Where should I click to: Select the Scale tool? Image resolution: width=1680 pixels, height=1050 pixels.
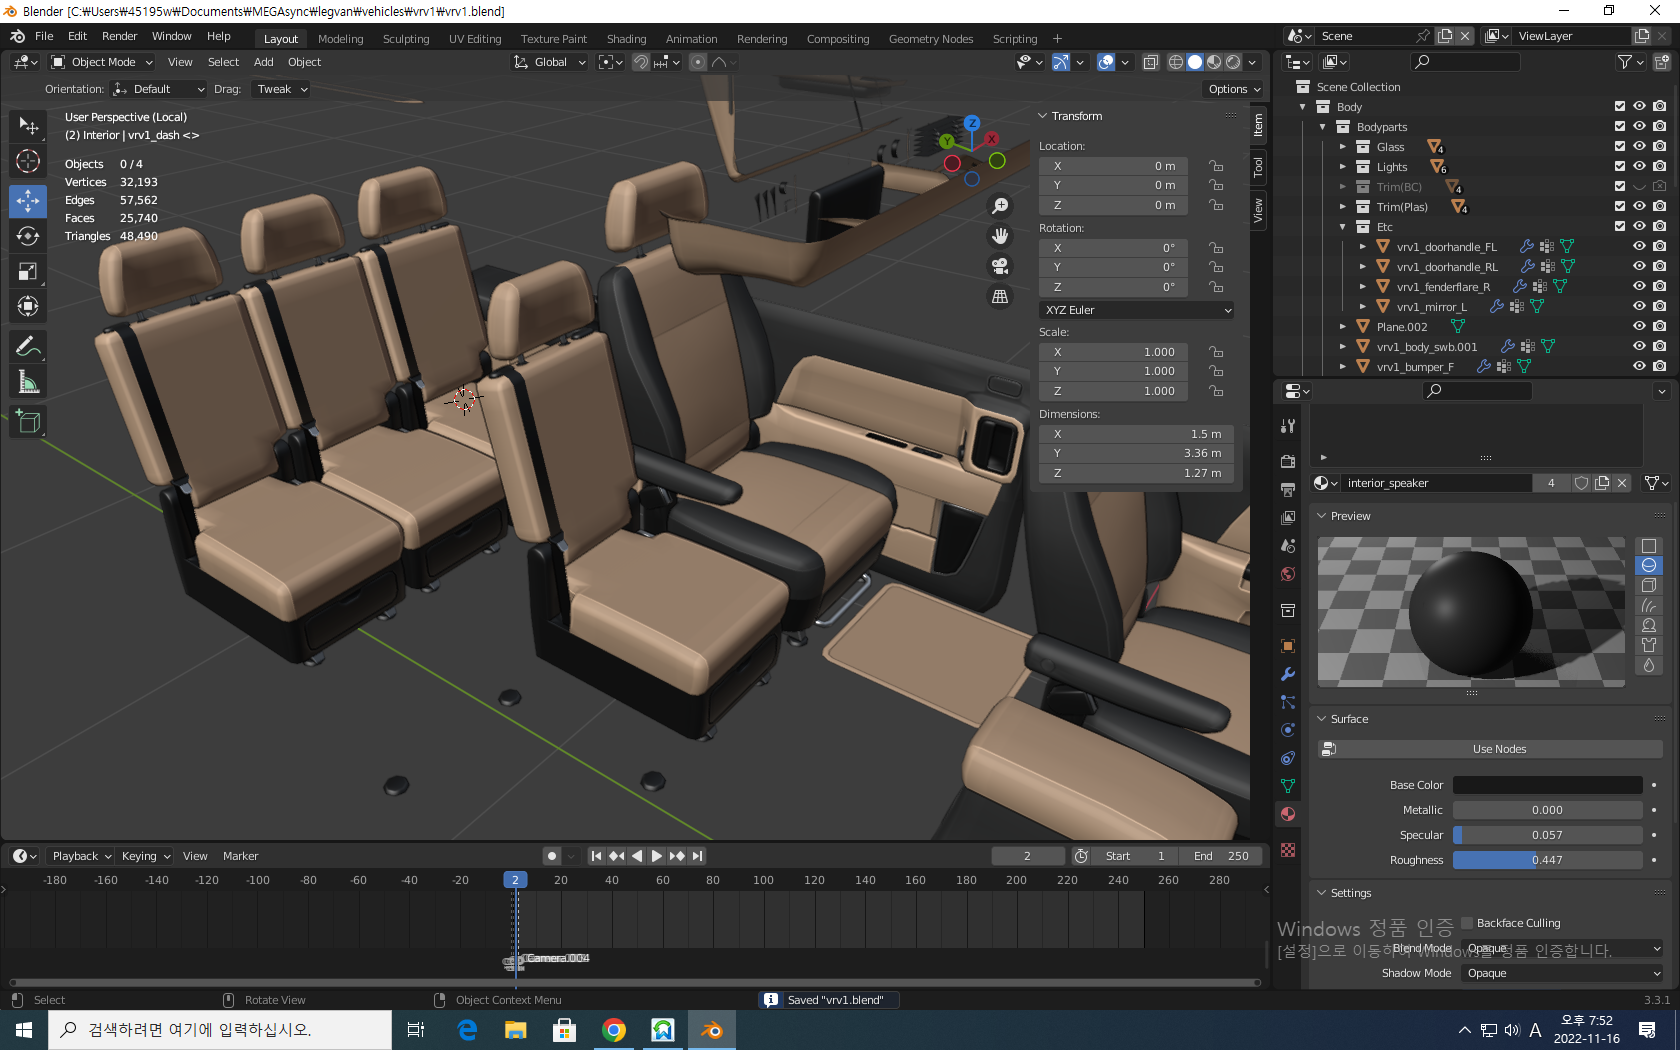tap(28, 272)
